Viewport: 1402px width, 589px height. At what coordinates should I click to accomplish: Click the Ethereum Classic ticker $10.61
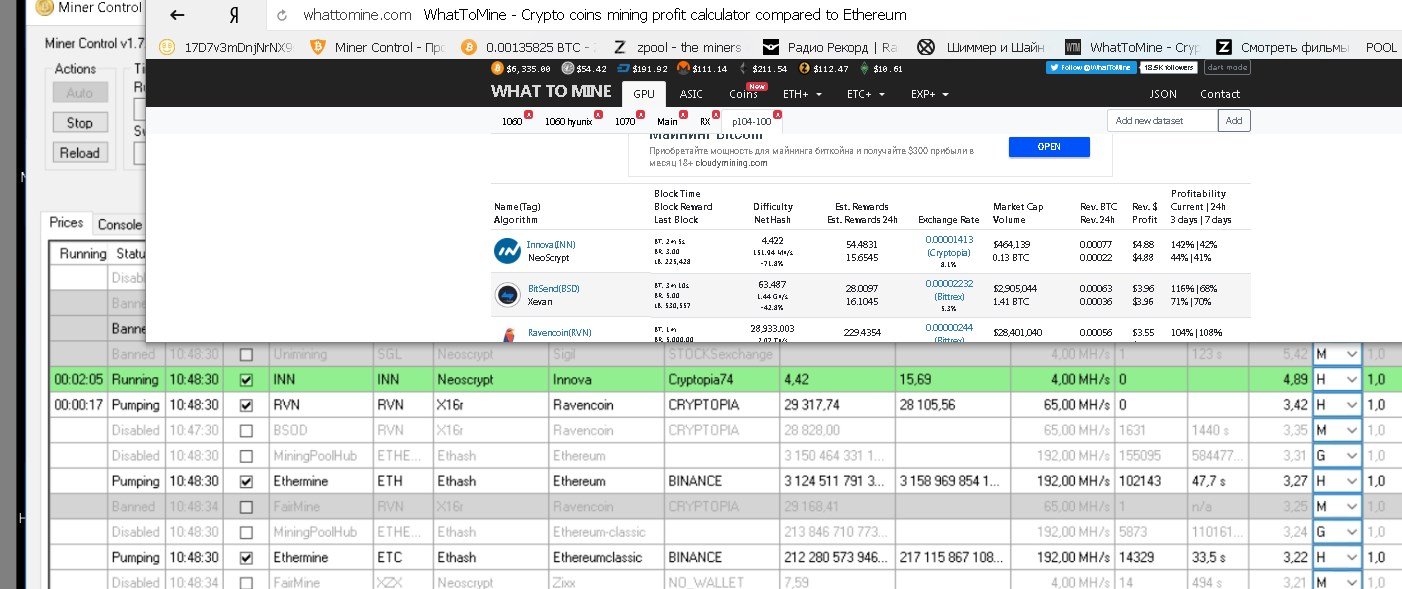882,69
